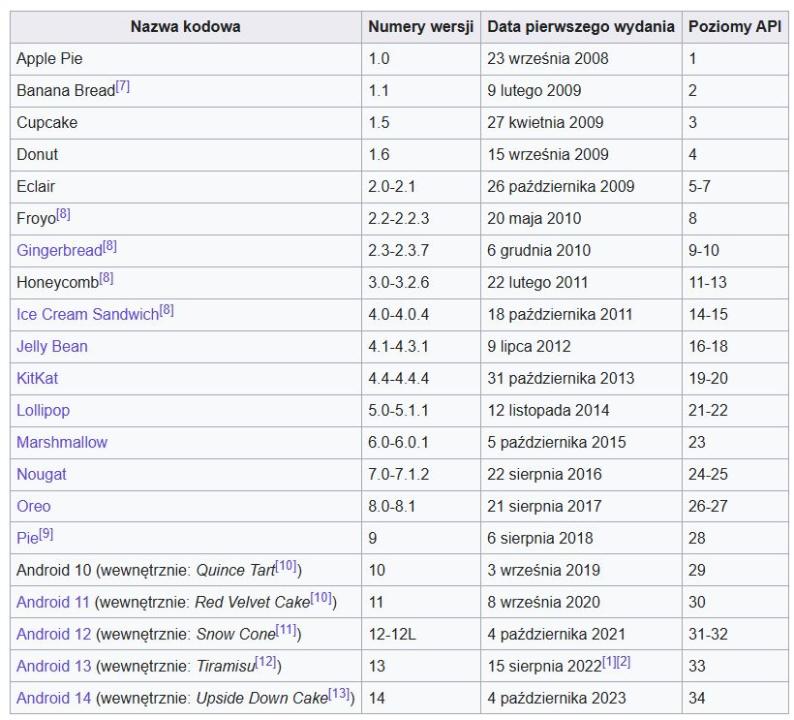Open footnote [1] after 15 sierpnia 2022
Viewport: 794px width, 720px height.
[x=609, y=662]
